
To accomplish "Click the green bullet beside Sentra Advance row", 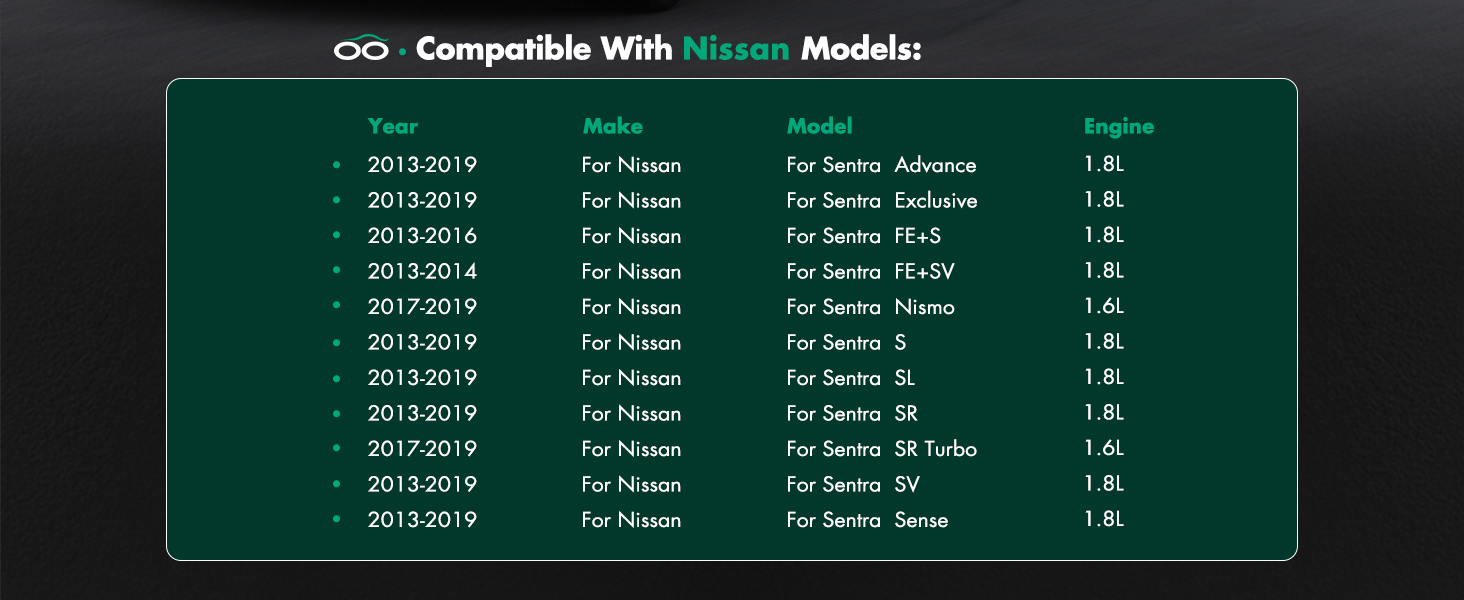I will [337, 164].
